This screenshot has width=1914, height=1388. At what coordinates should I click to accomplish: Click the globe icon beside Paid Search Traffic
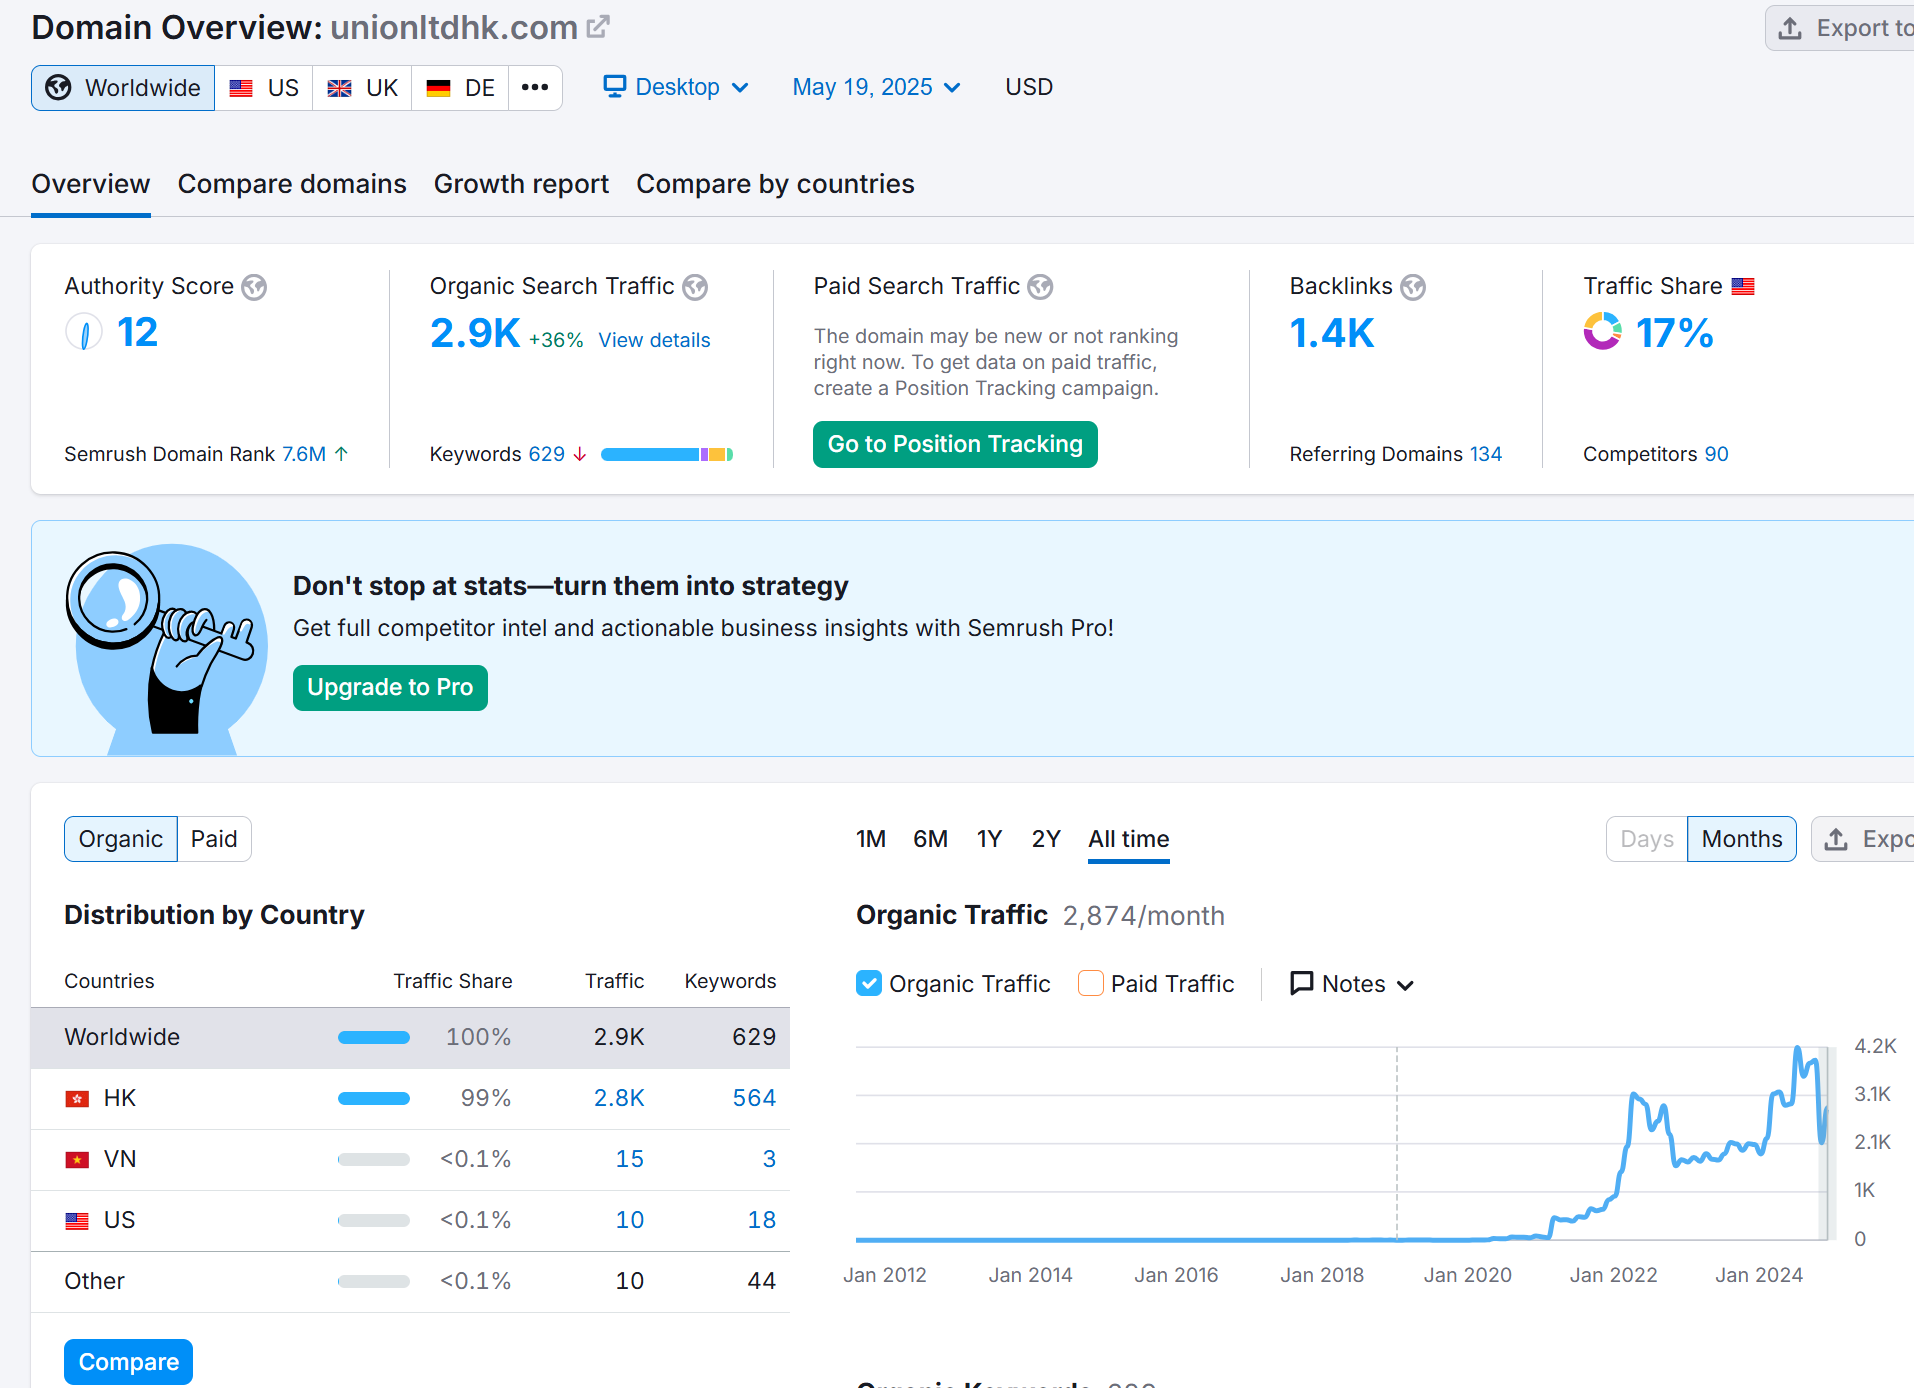pyautogui.click(x=1040, y=287)
